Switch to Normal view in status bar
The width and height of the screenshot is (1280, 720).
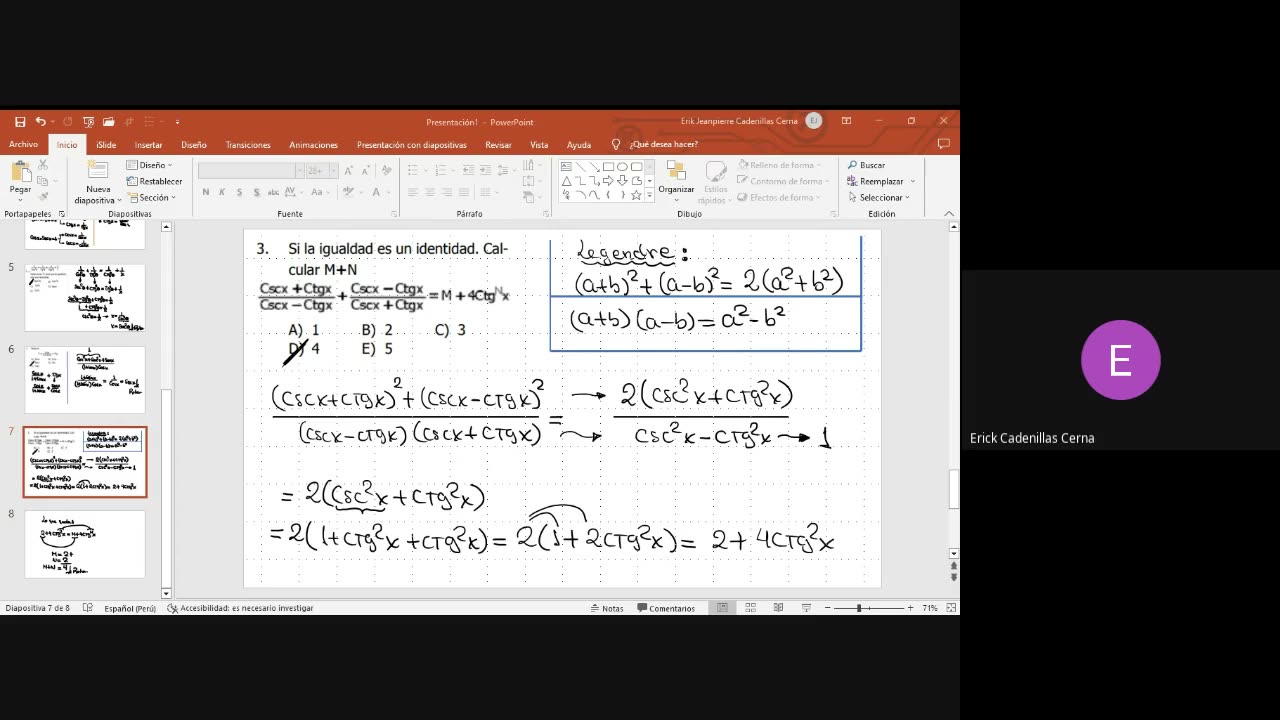coord(722,608)
